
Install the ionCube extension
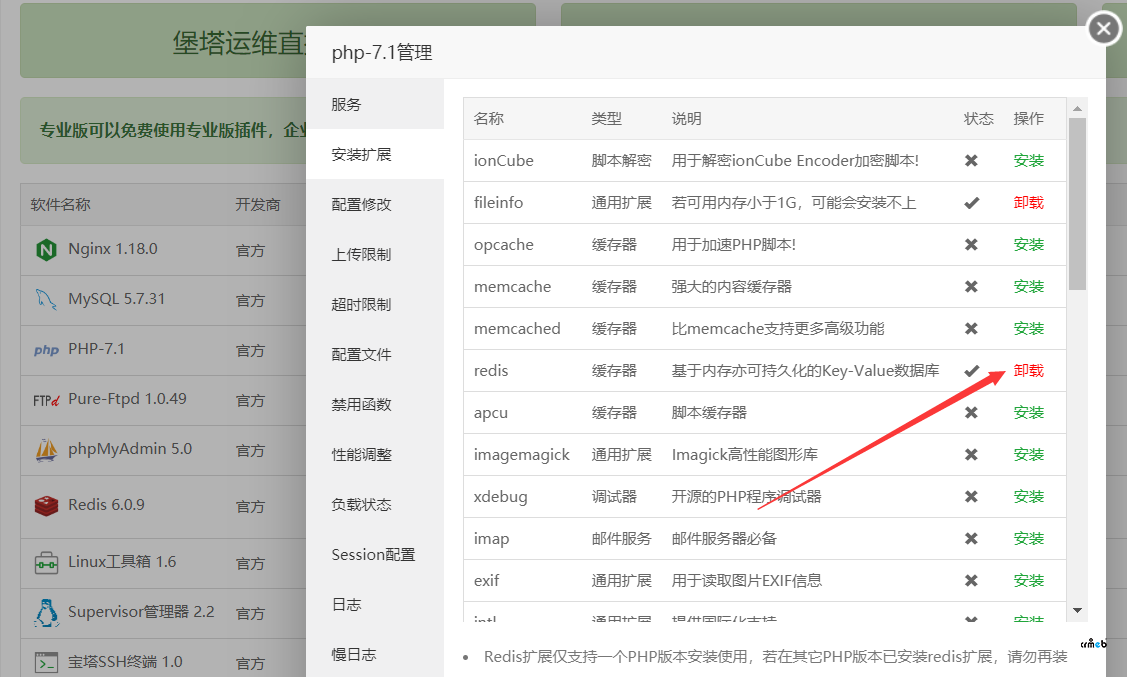(1029, 160)
